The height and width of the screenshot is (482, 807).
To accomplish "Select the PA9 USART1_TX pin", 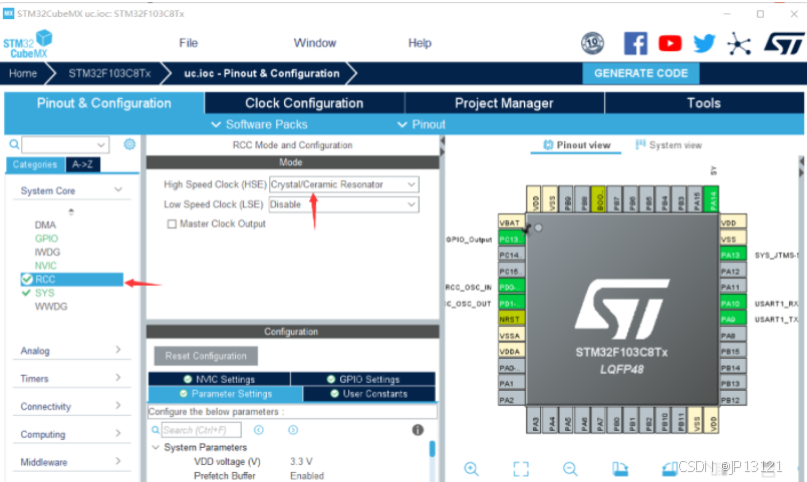I will (x=732, y=319).
